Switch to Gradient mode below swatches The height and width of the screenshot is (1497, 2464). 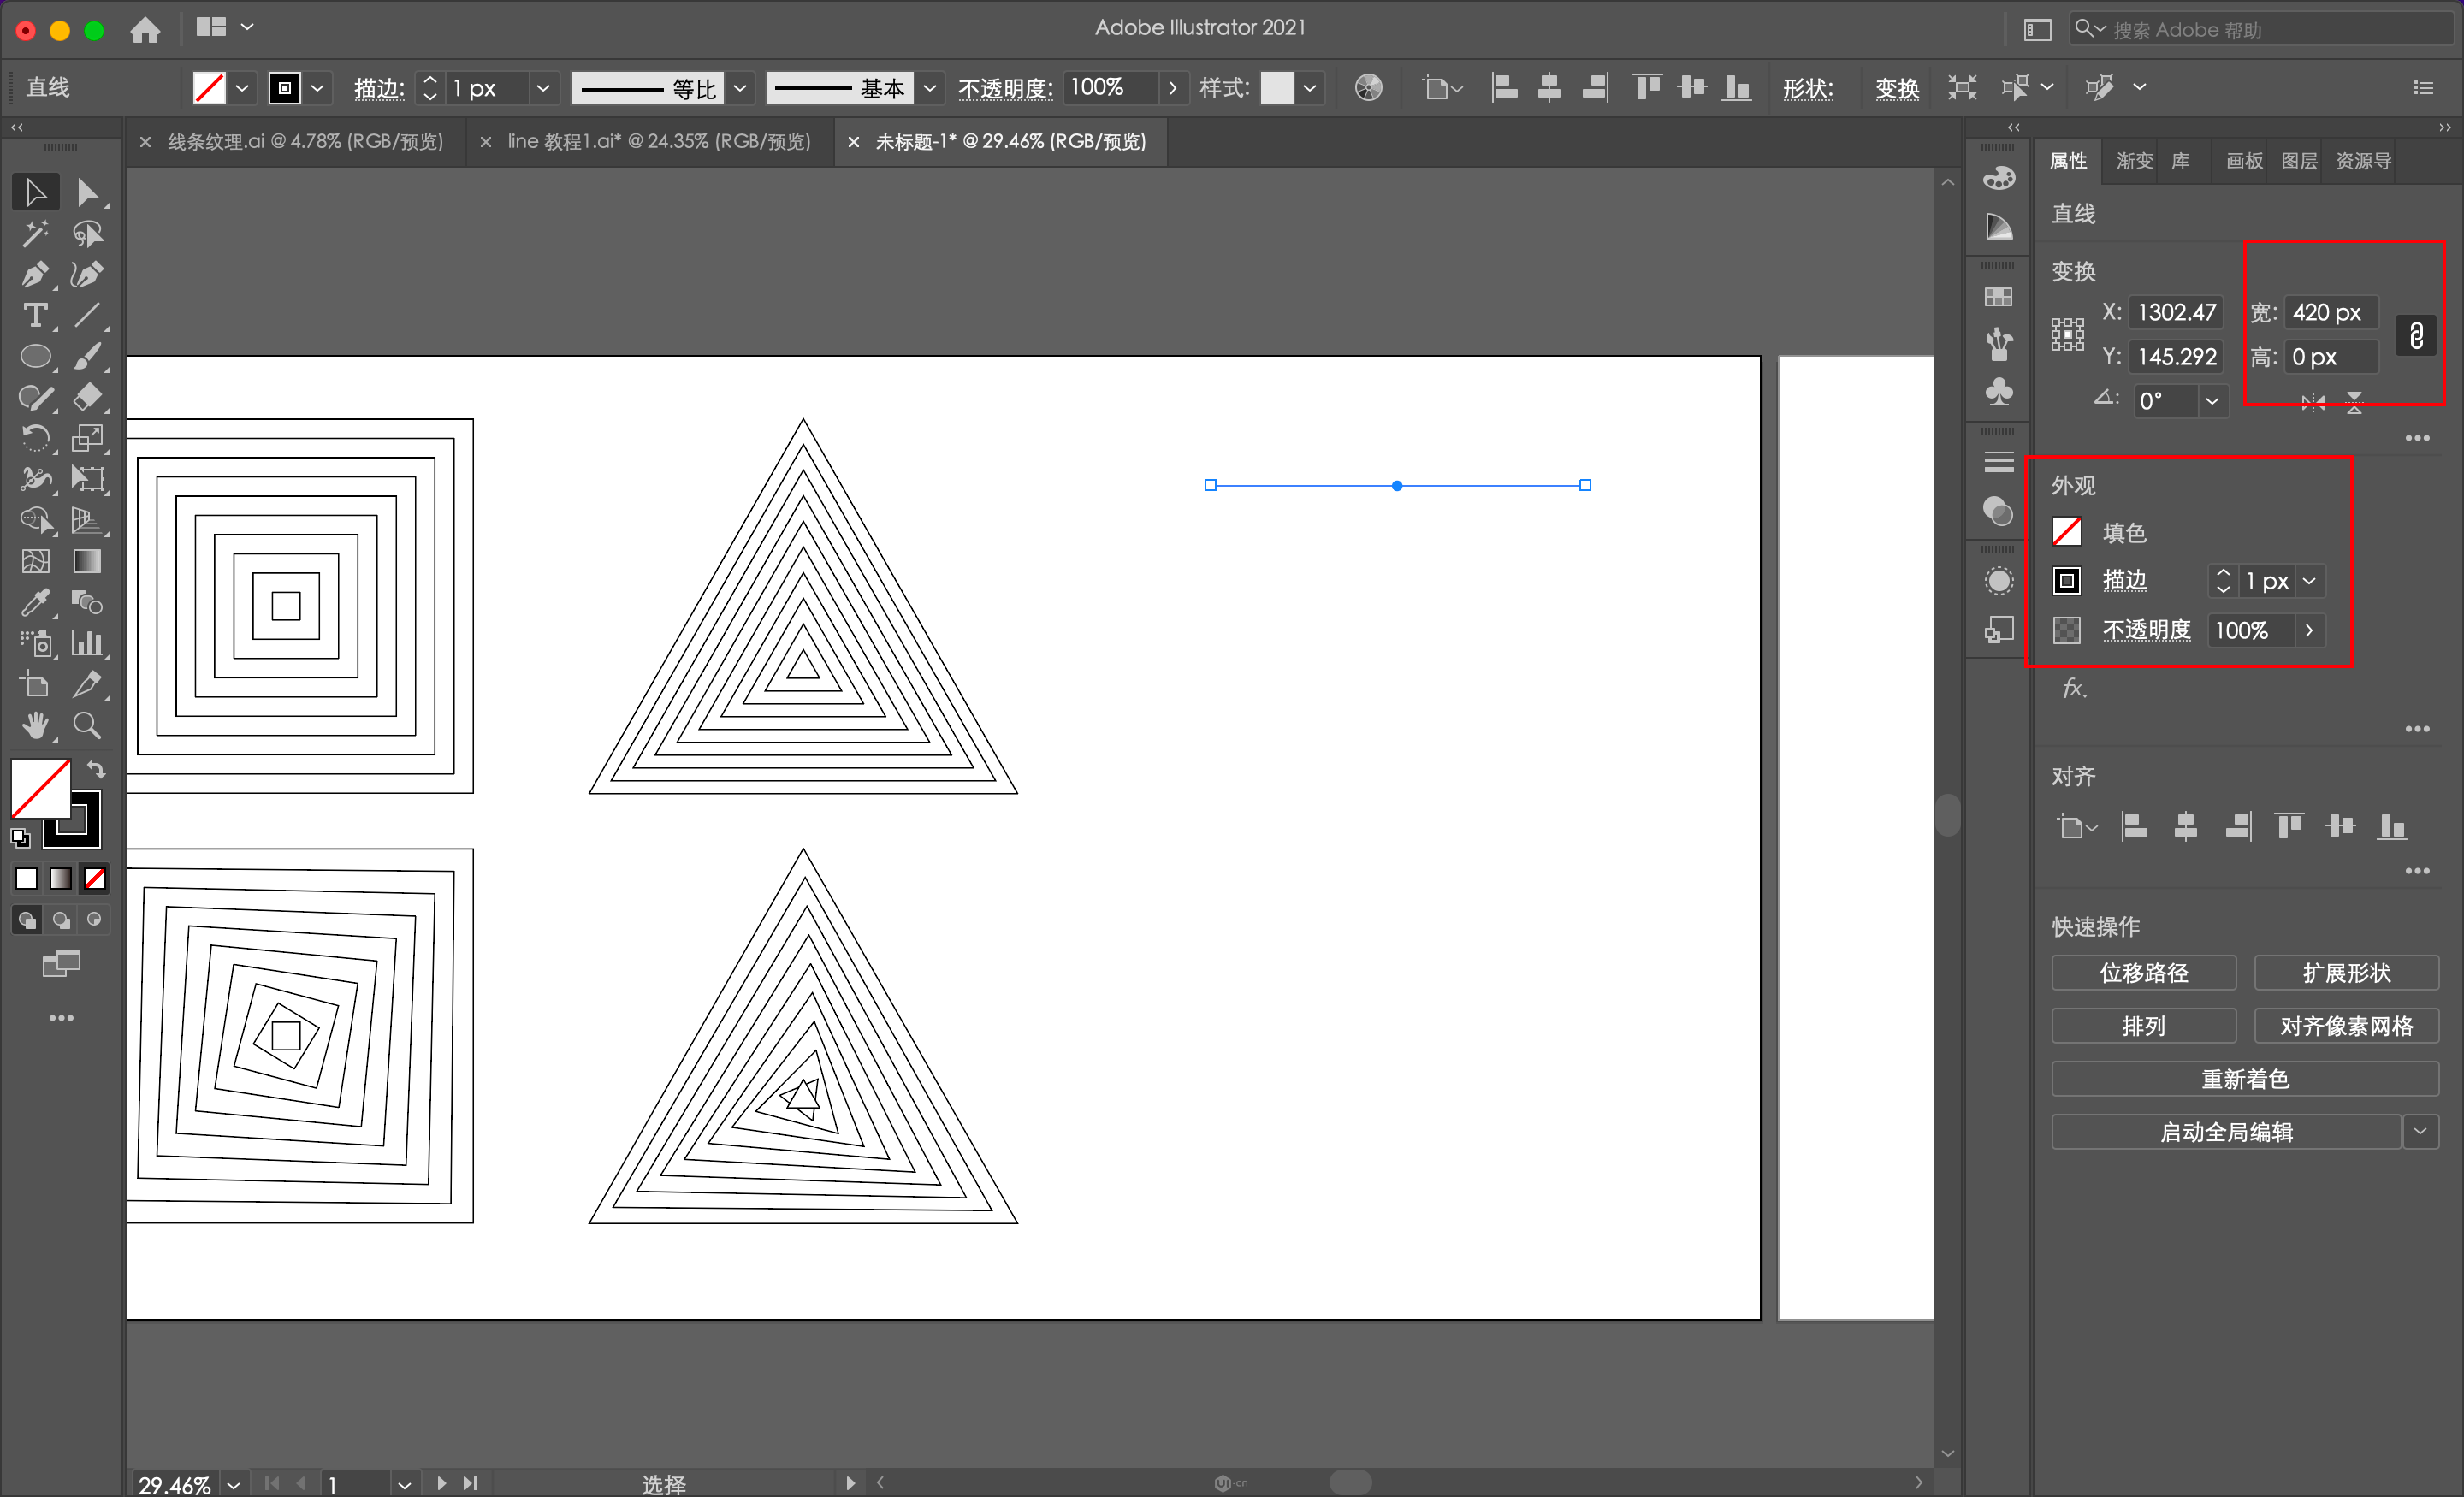pos(61,878)
